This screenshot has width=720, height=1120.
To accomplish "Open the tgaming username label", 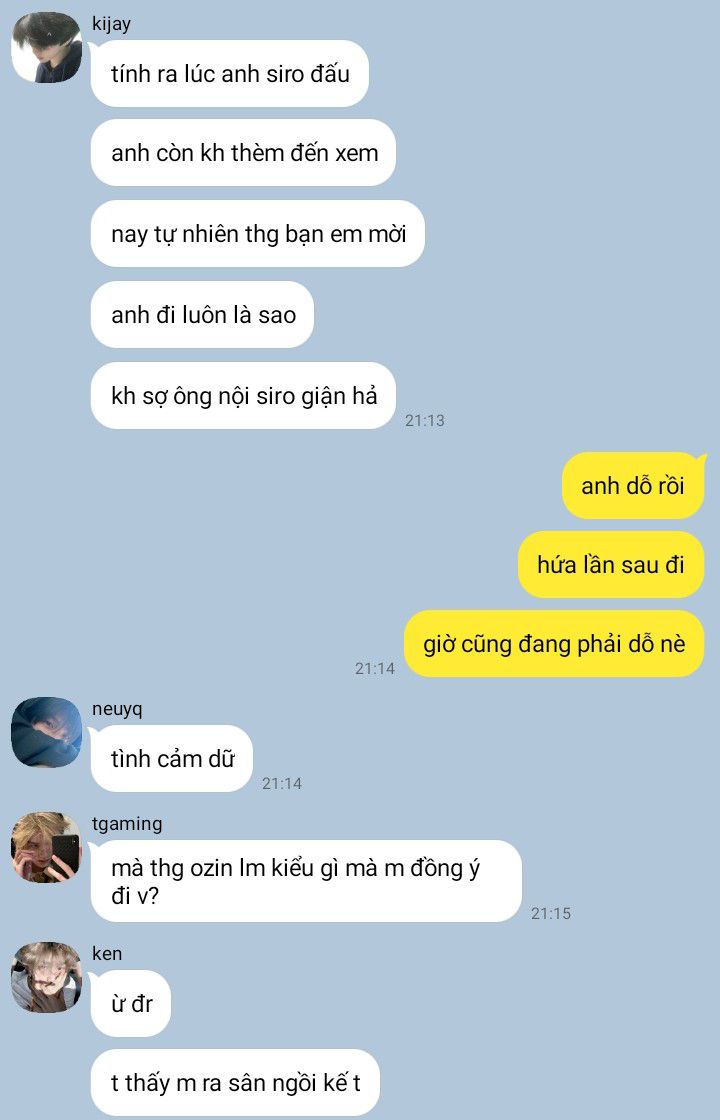I will coord(127,824).
